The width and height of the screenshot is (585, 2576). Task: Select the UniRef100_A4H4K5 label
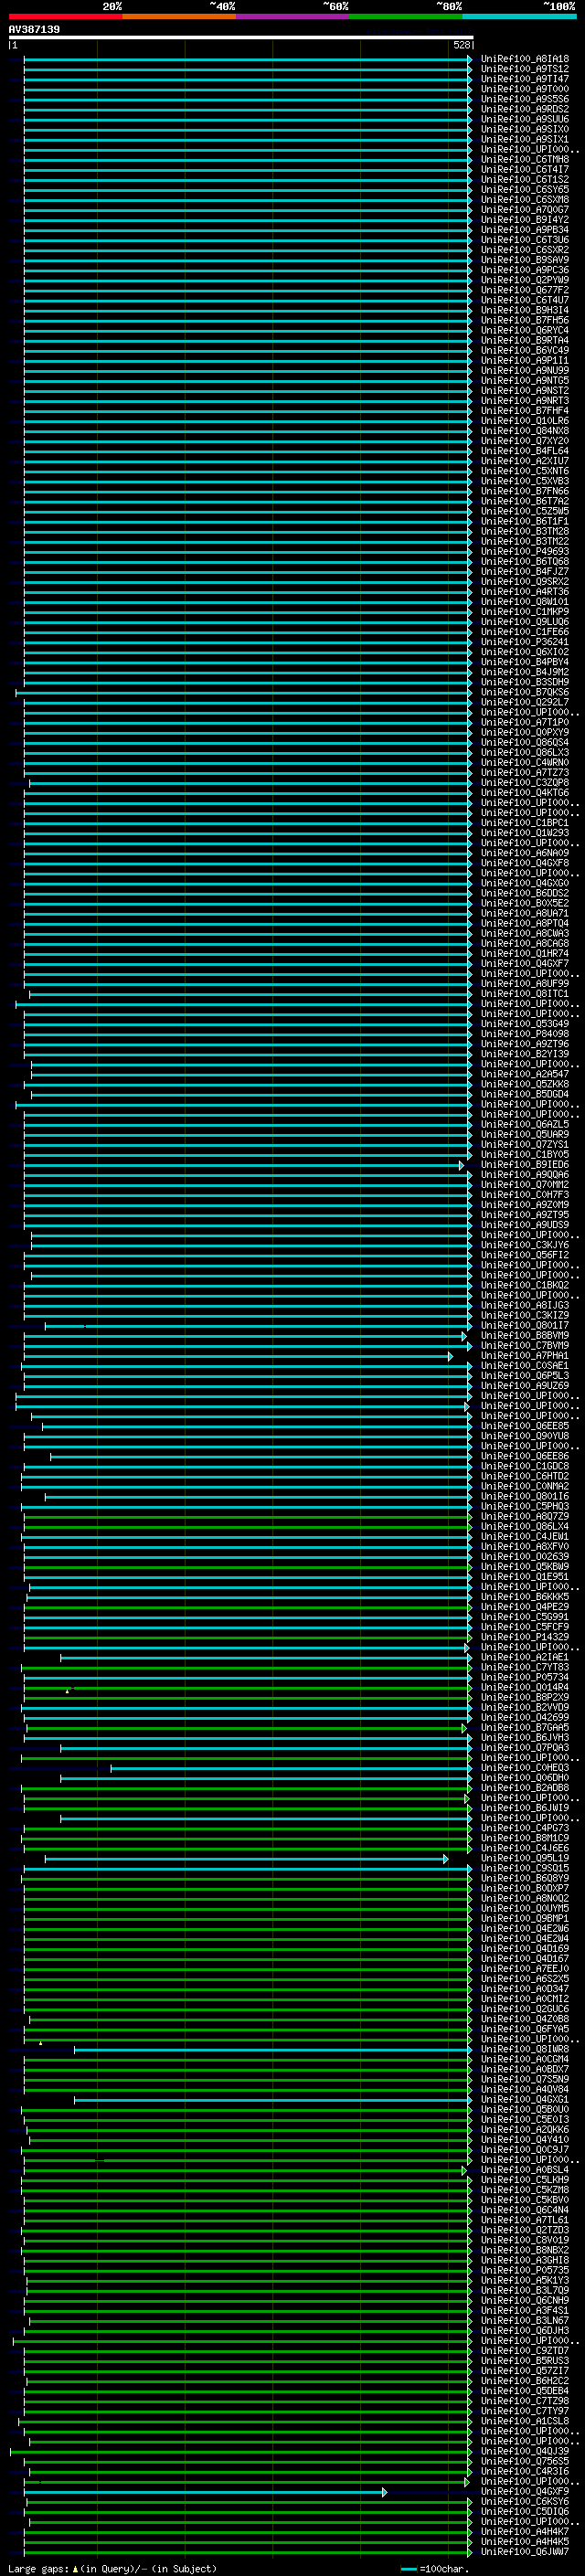pyautogui.click(x=525, y=2543)
